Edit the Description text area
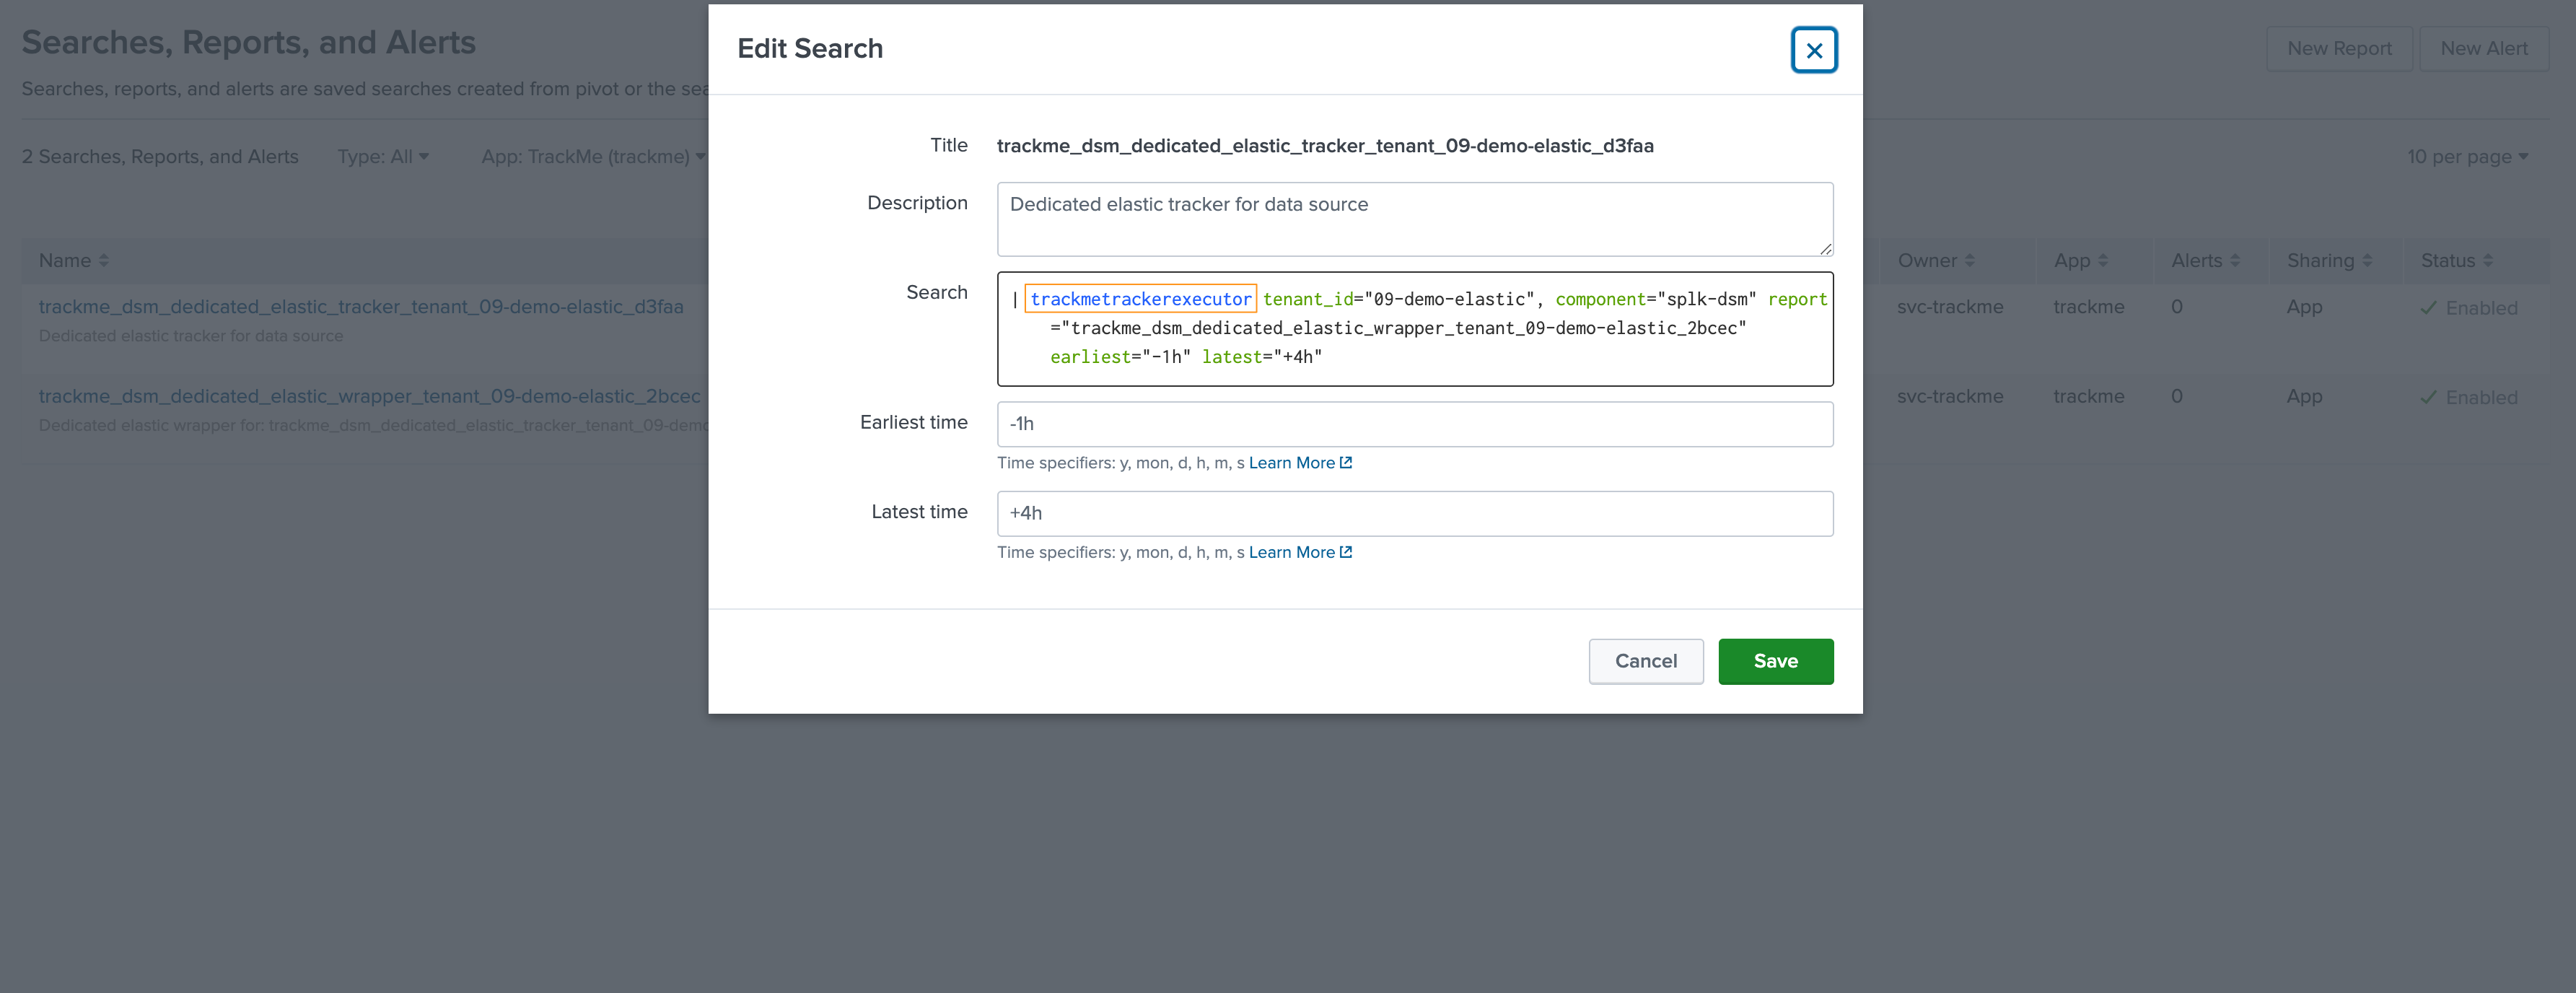2576x993 pixels. [x=1414, y=219]
